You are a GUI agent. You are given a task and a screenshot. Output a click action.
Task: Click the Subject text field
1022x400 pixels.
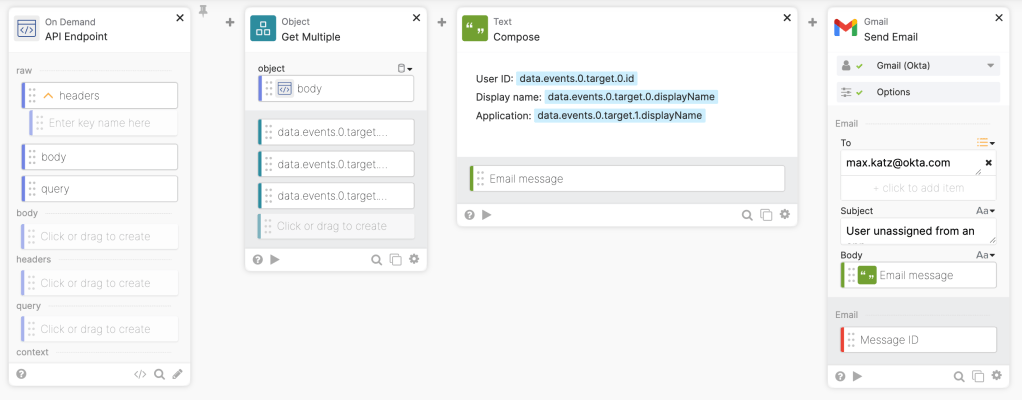(x=918, y=232)
